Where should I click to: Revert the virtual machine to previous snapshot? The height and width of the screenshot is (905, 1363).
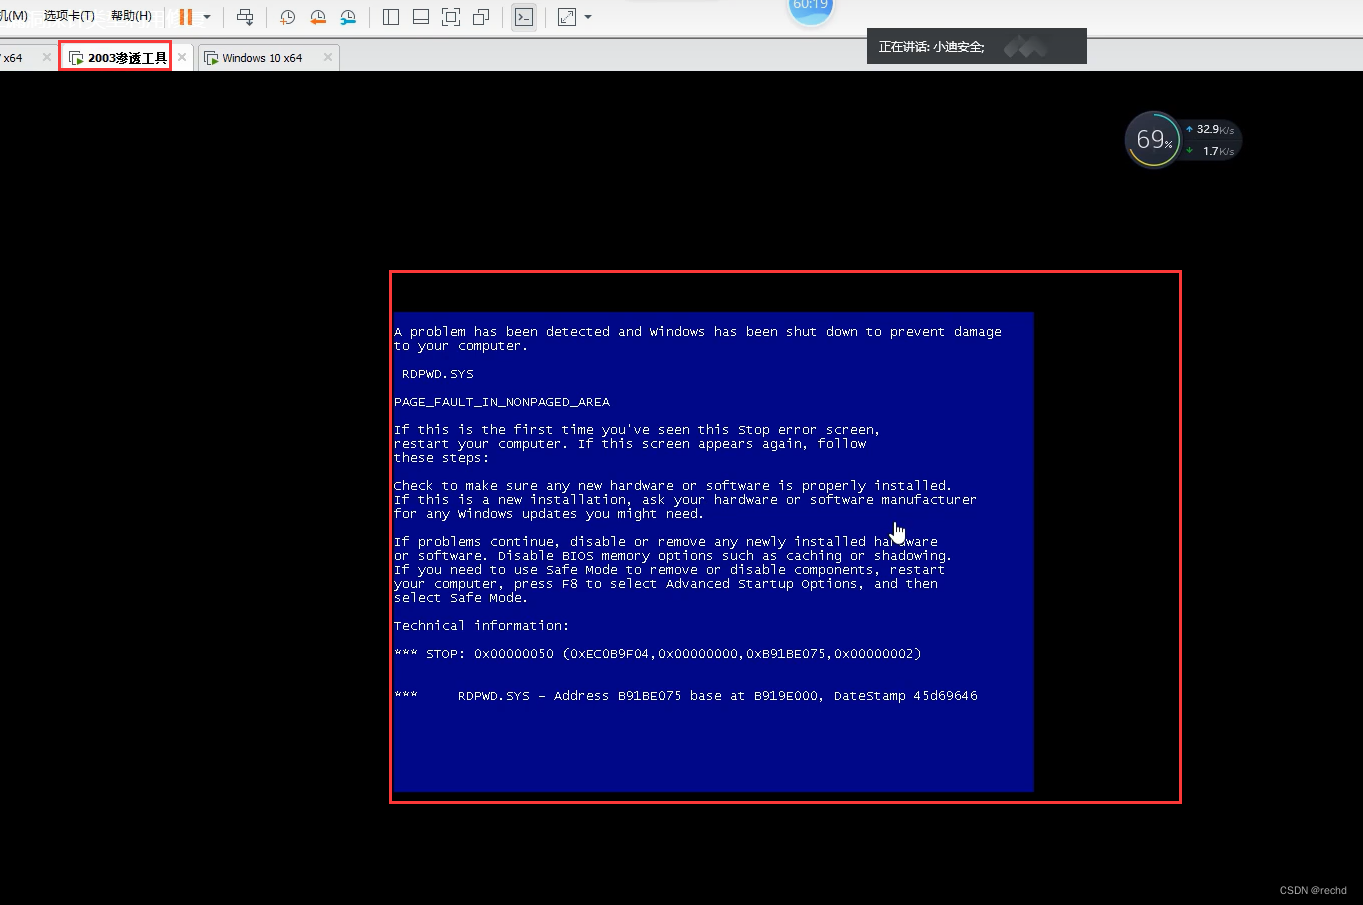318,17
